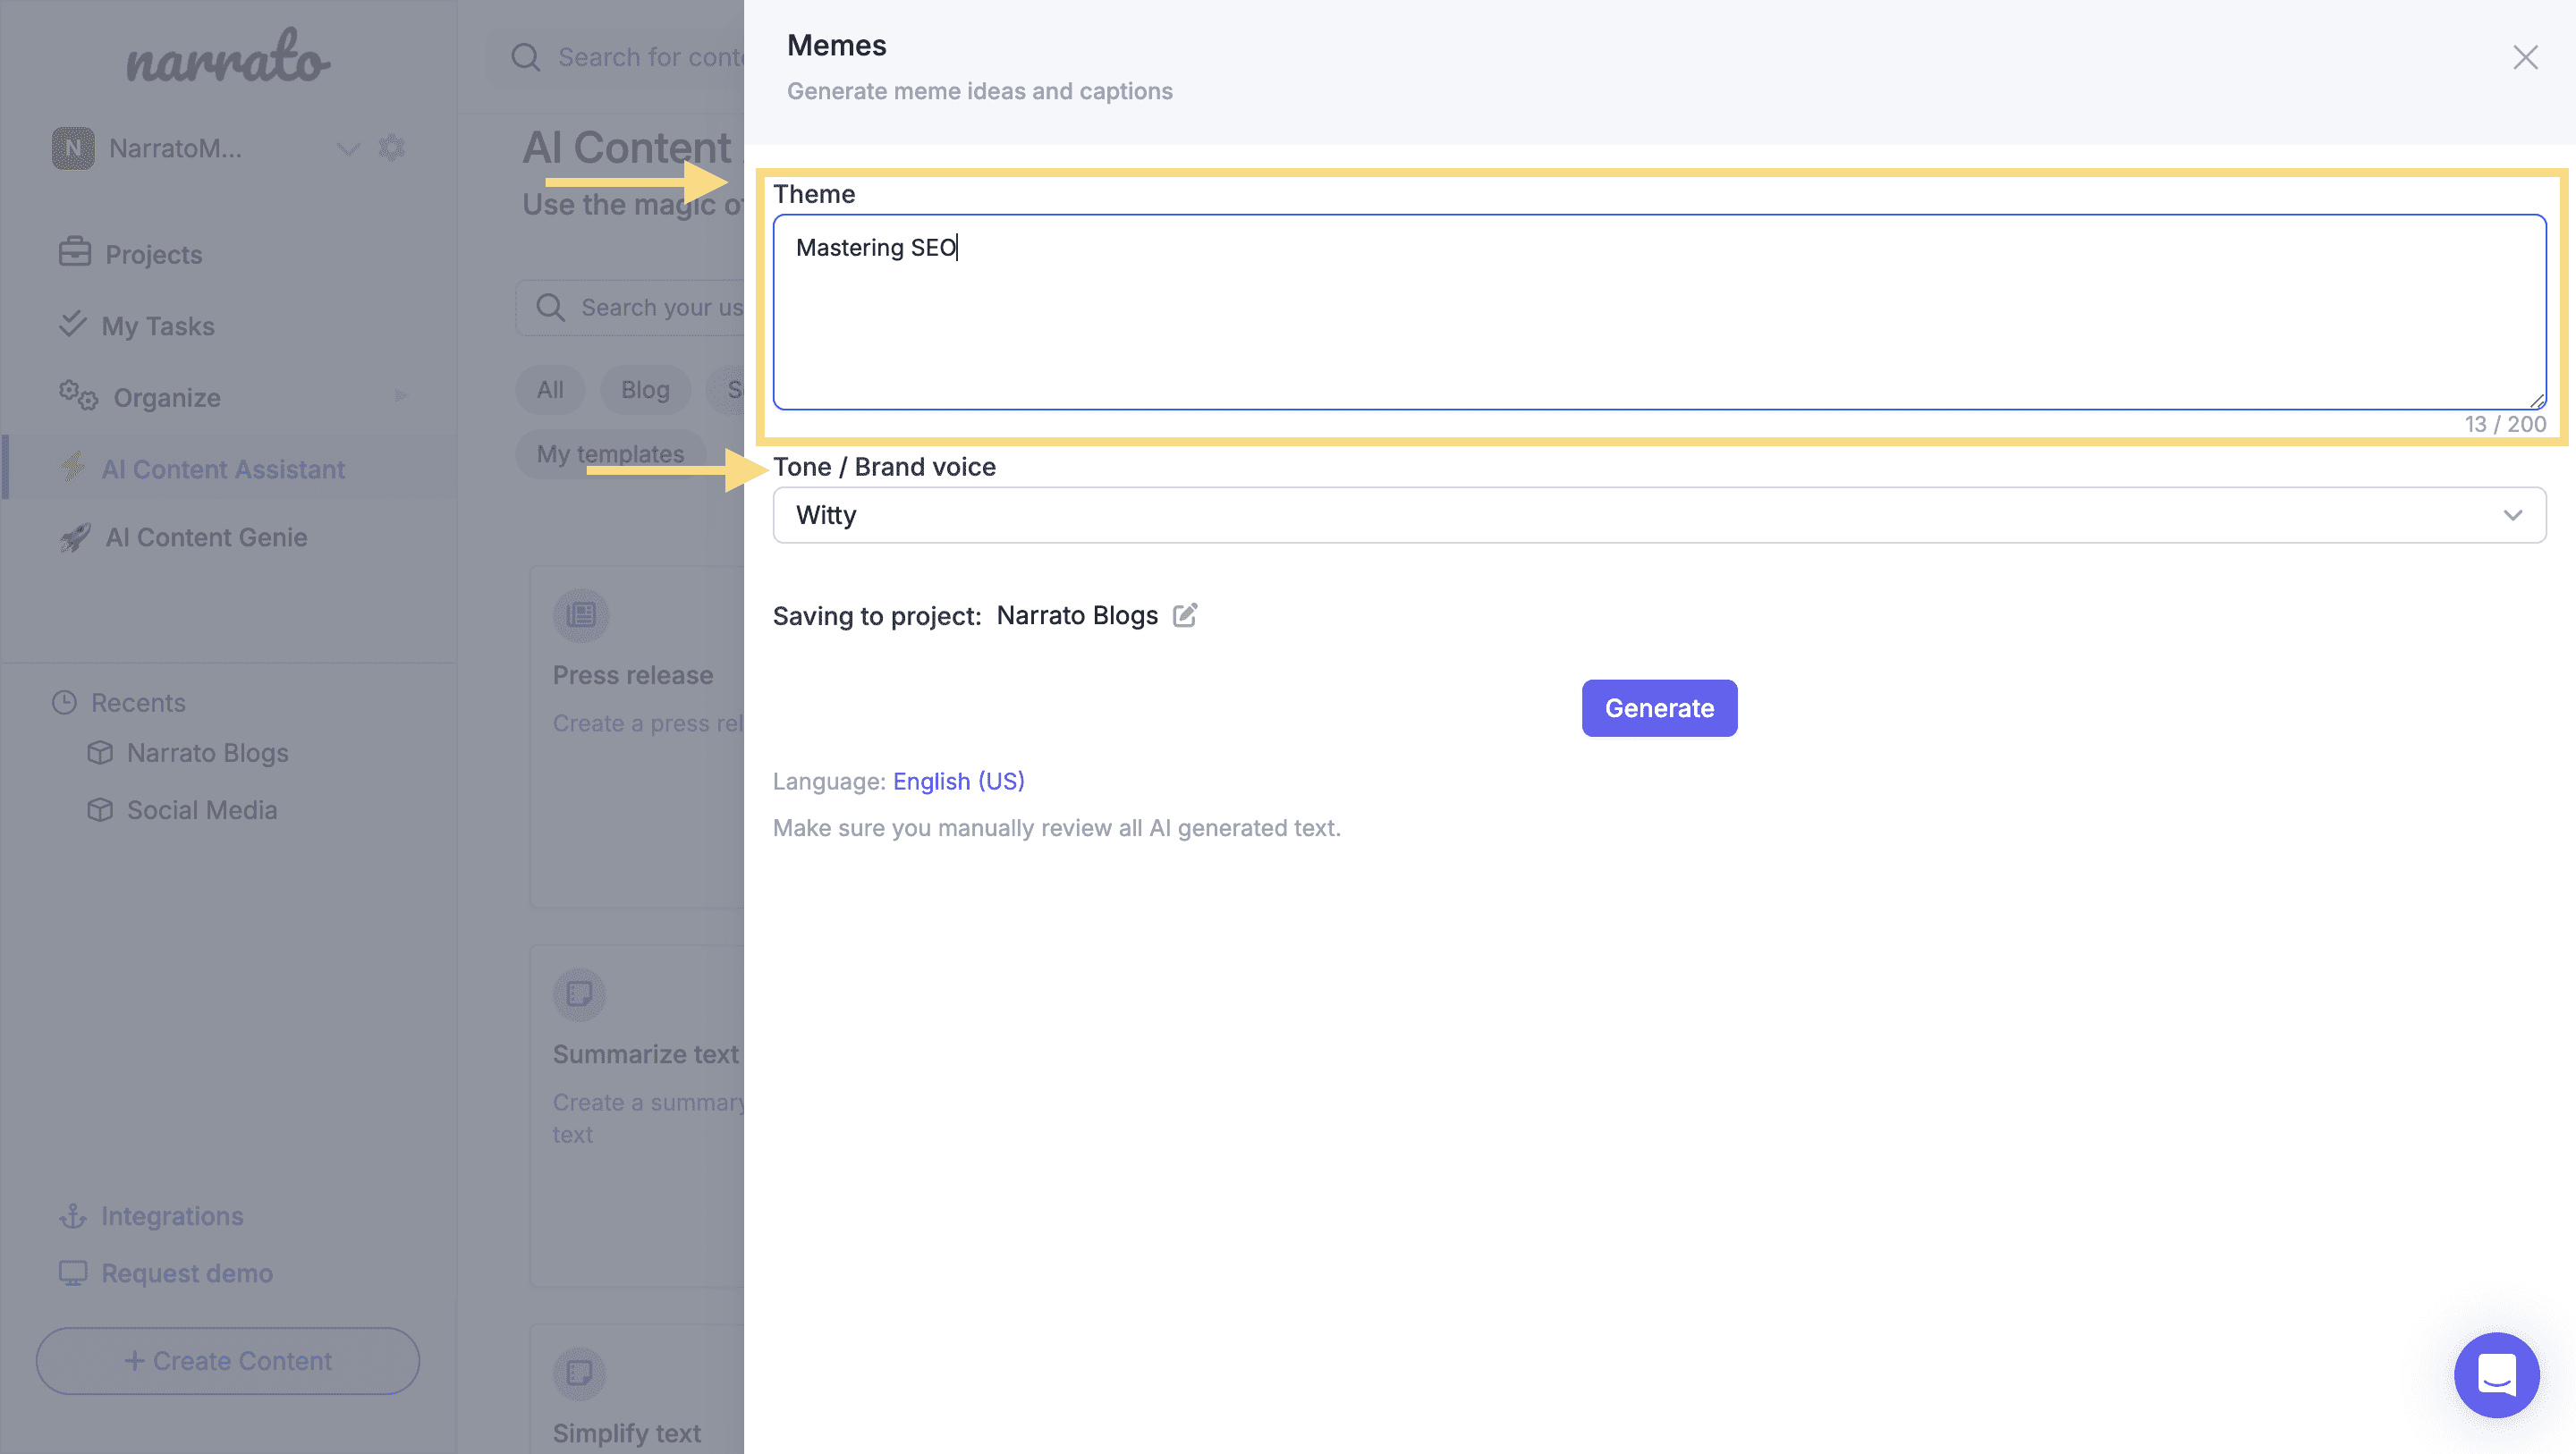Viewport: 2576px width, 1454px height.
Task: Click the Integrations anchor icon
Action: (73, 1216)
